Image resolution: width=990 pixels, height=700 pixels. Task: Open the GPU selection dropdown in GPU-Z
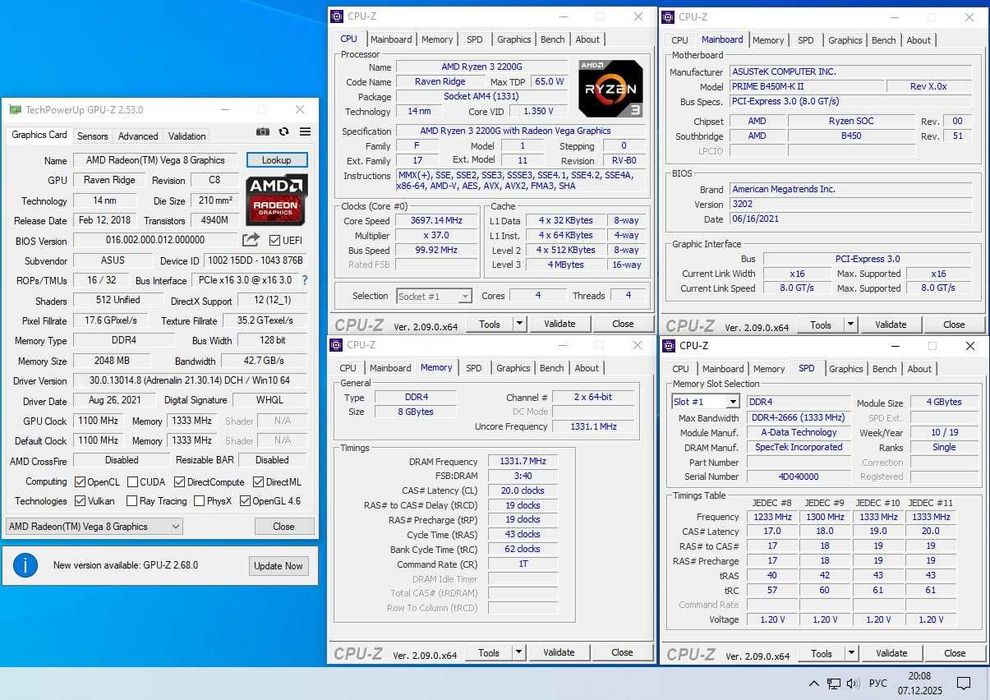click(x=94, y=526)
